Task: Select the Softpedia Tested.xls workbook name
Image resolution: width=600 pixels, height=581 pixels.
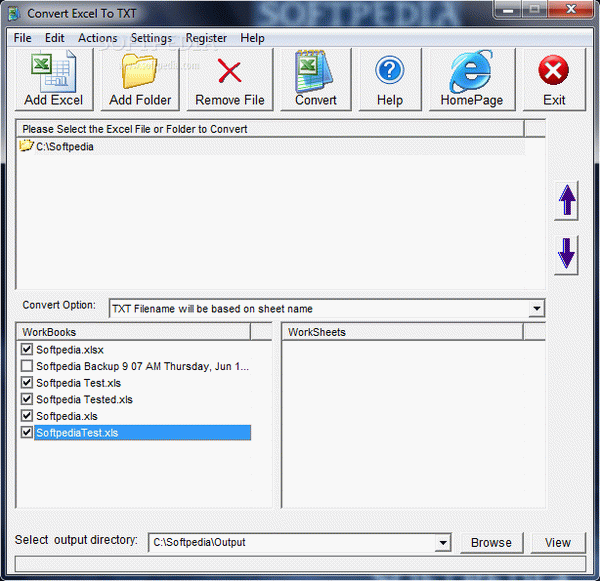Action: pyautogui.click(x=84, y=400)
